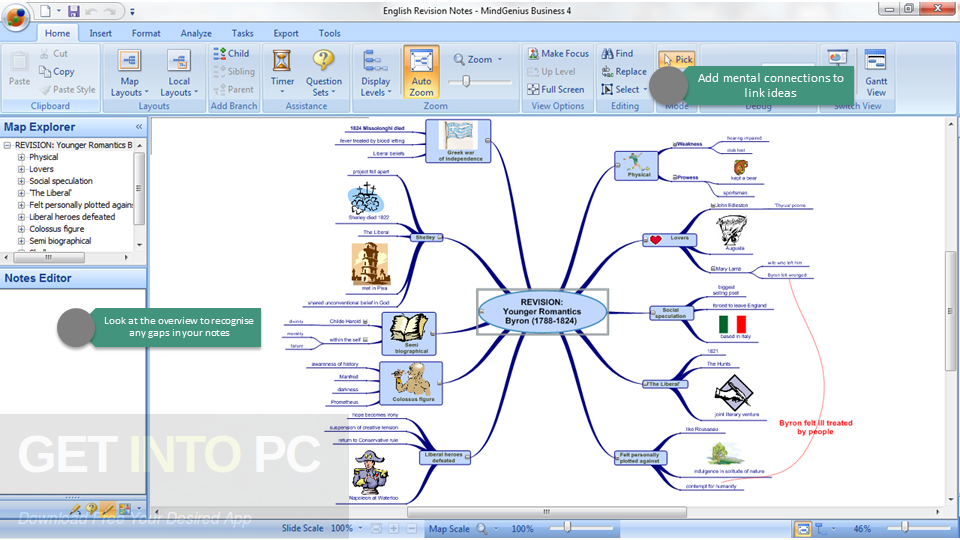Open the Zoom dropdown in ribbon

click(x=478, y=59)
